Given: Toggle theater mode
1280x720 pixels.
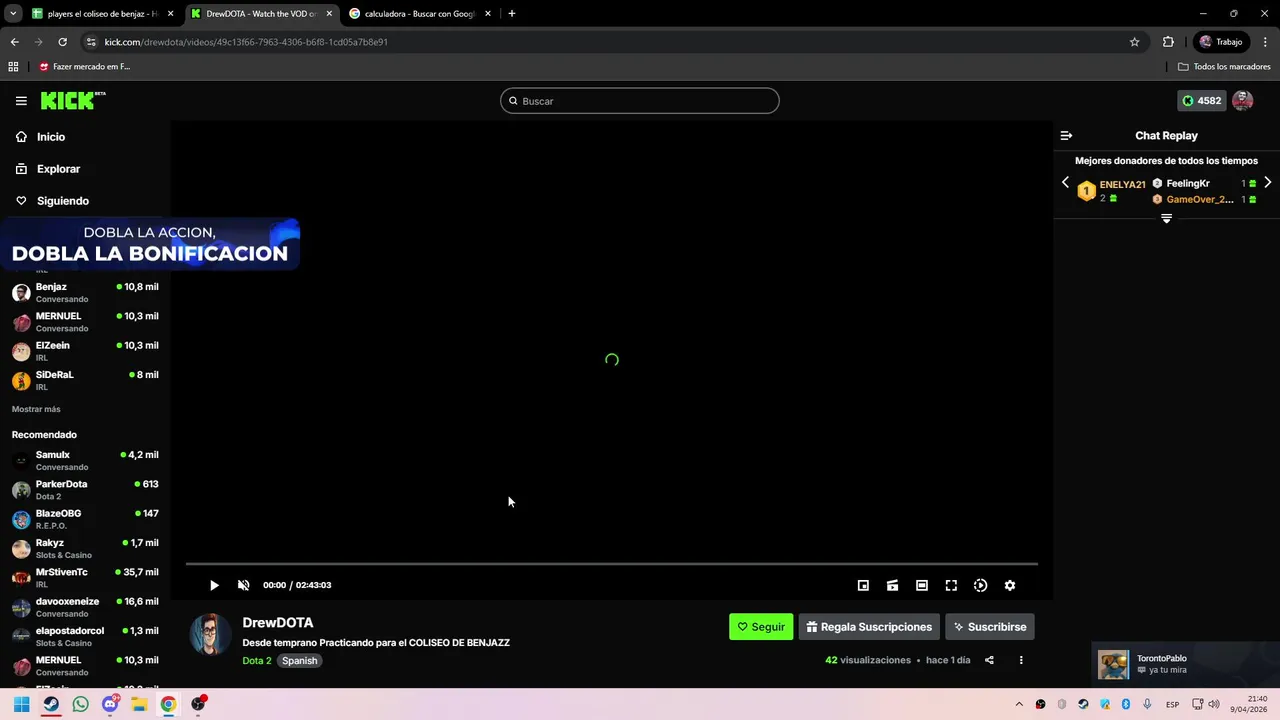Looking at the screenshot, I should point(922,585).
